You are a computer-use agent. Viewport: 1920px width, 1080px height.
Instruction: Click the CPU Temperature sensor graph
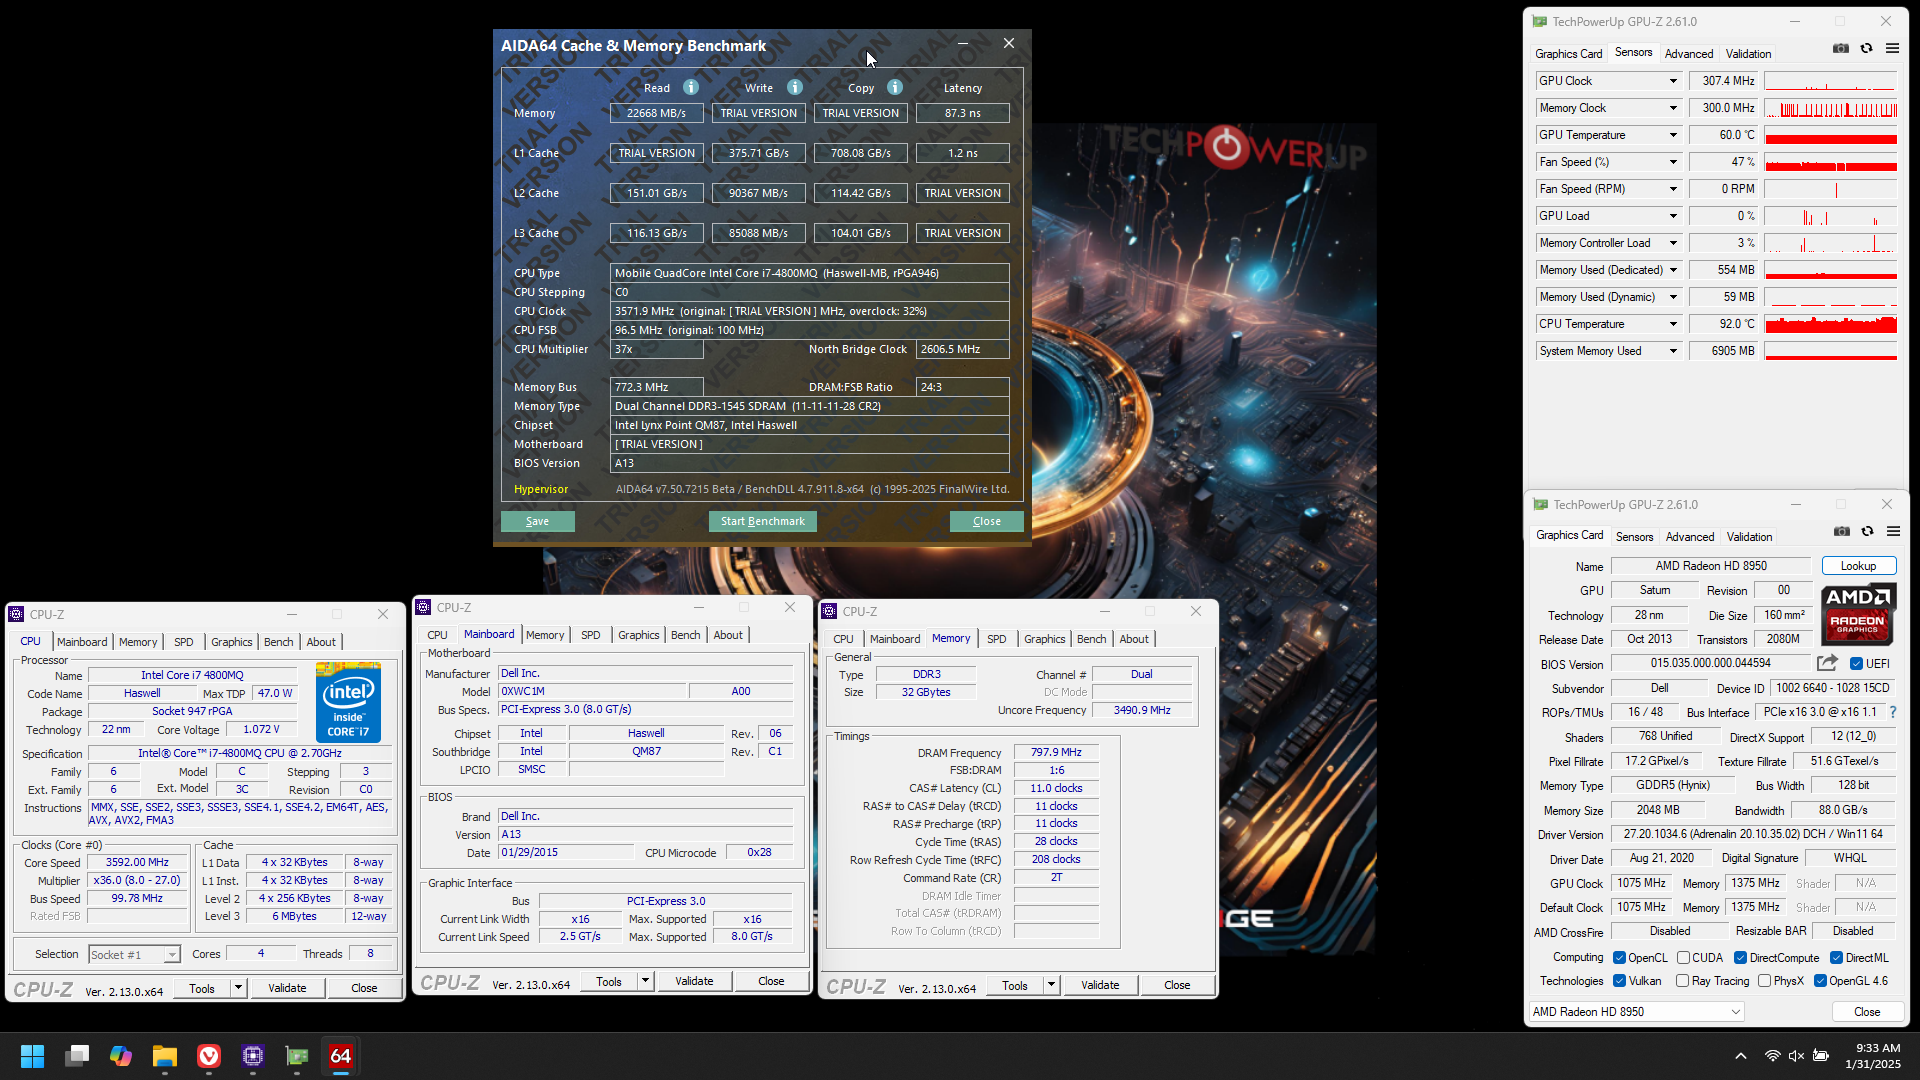1831,324
